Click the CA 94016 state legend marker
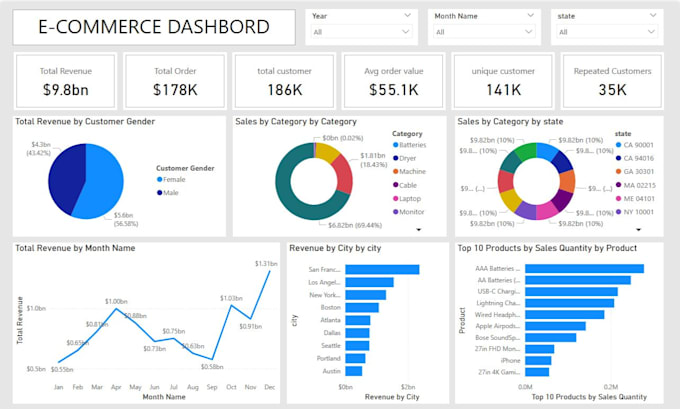 [x=618, y=158]
